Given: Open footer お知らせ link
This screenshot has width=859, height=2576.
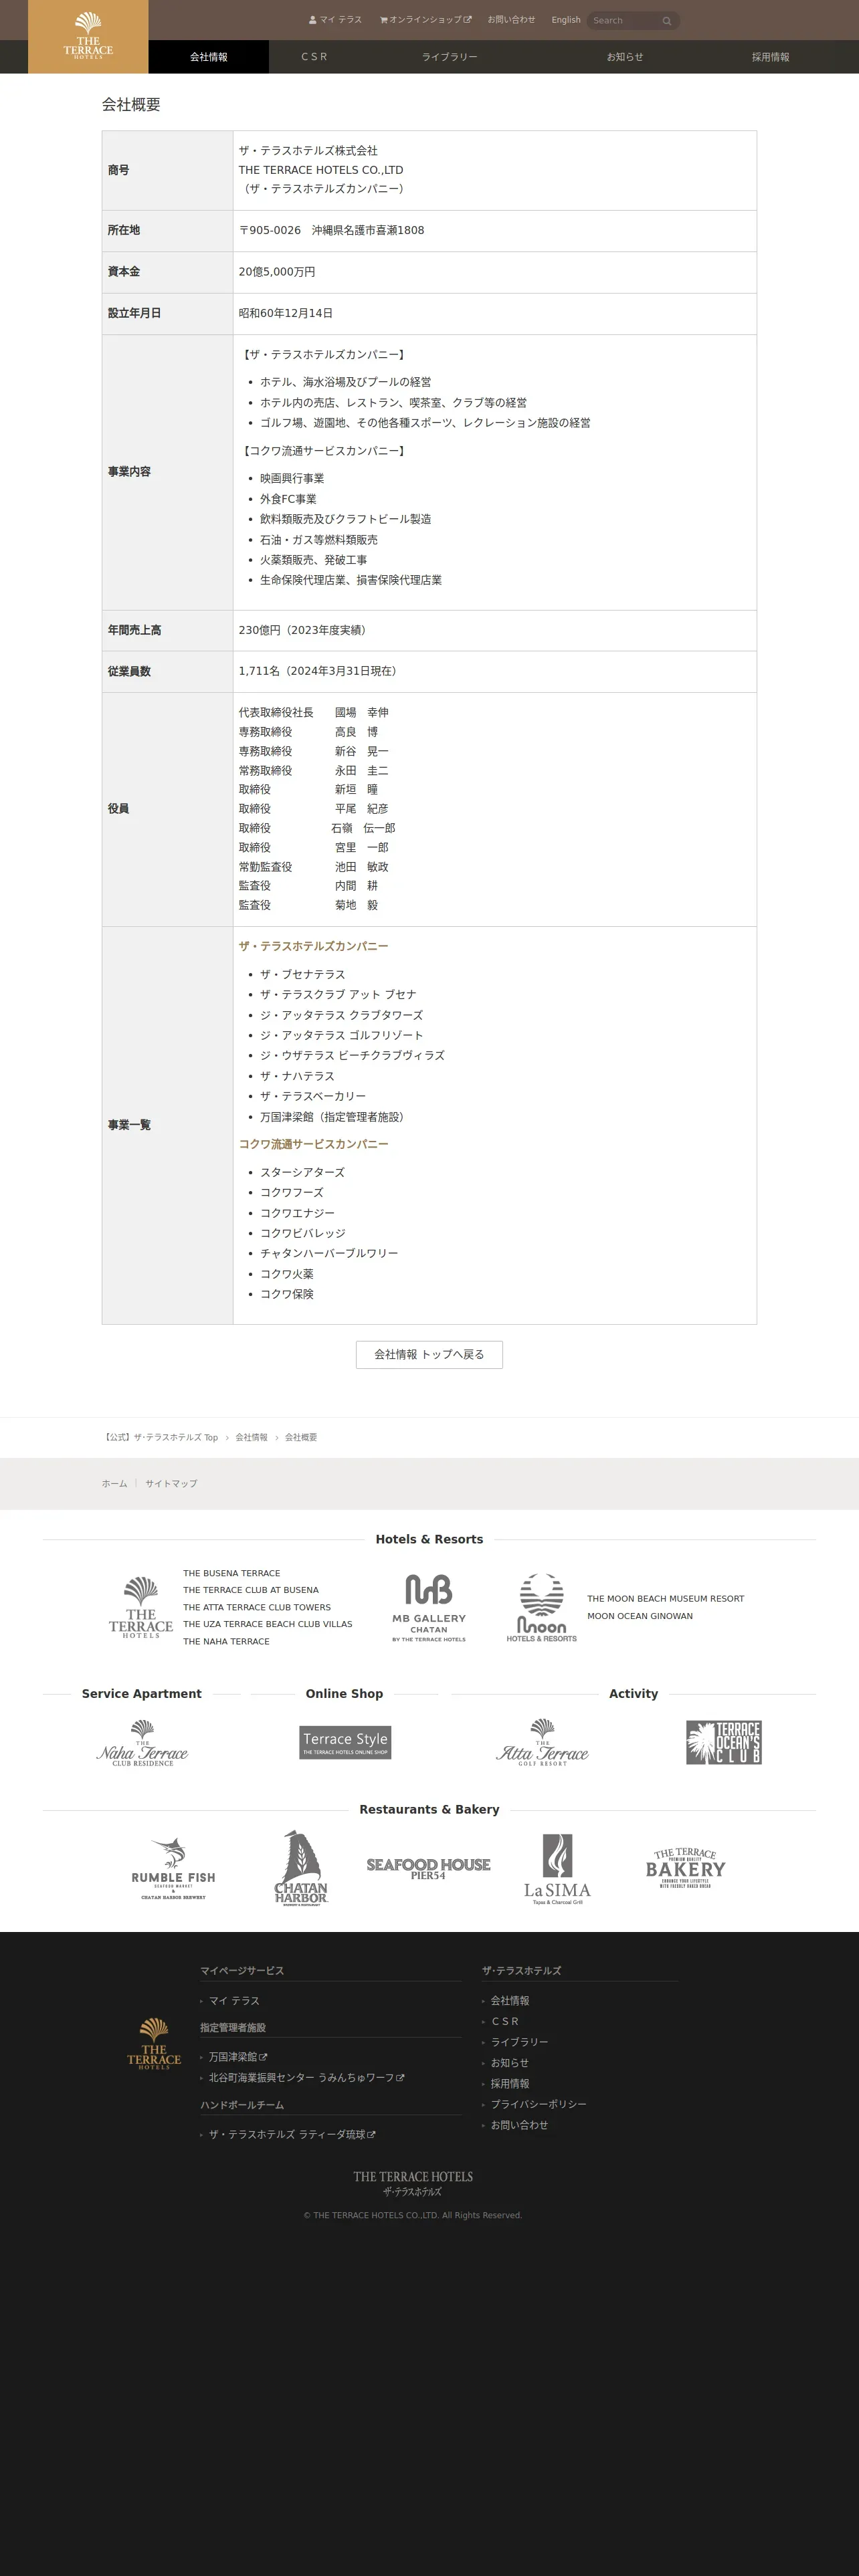Looking at the screenshot, I should point(510,2063).
